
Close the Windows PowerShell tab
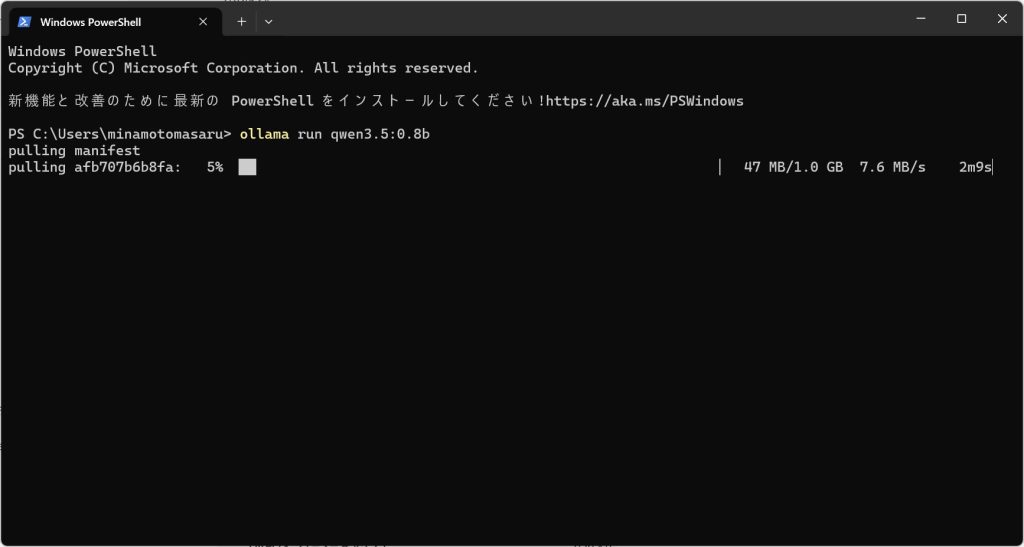[203, 22]
